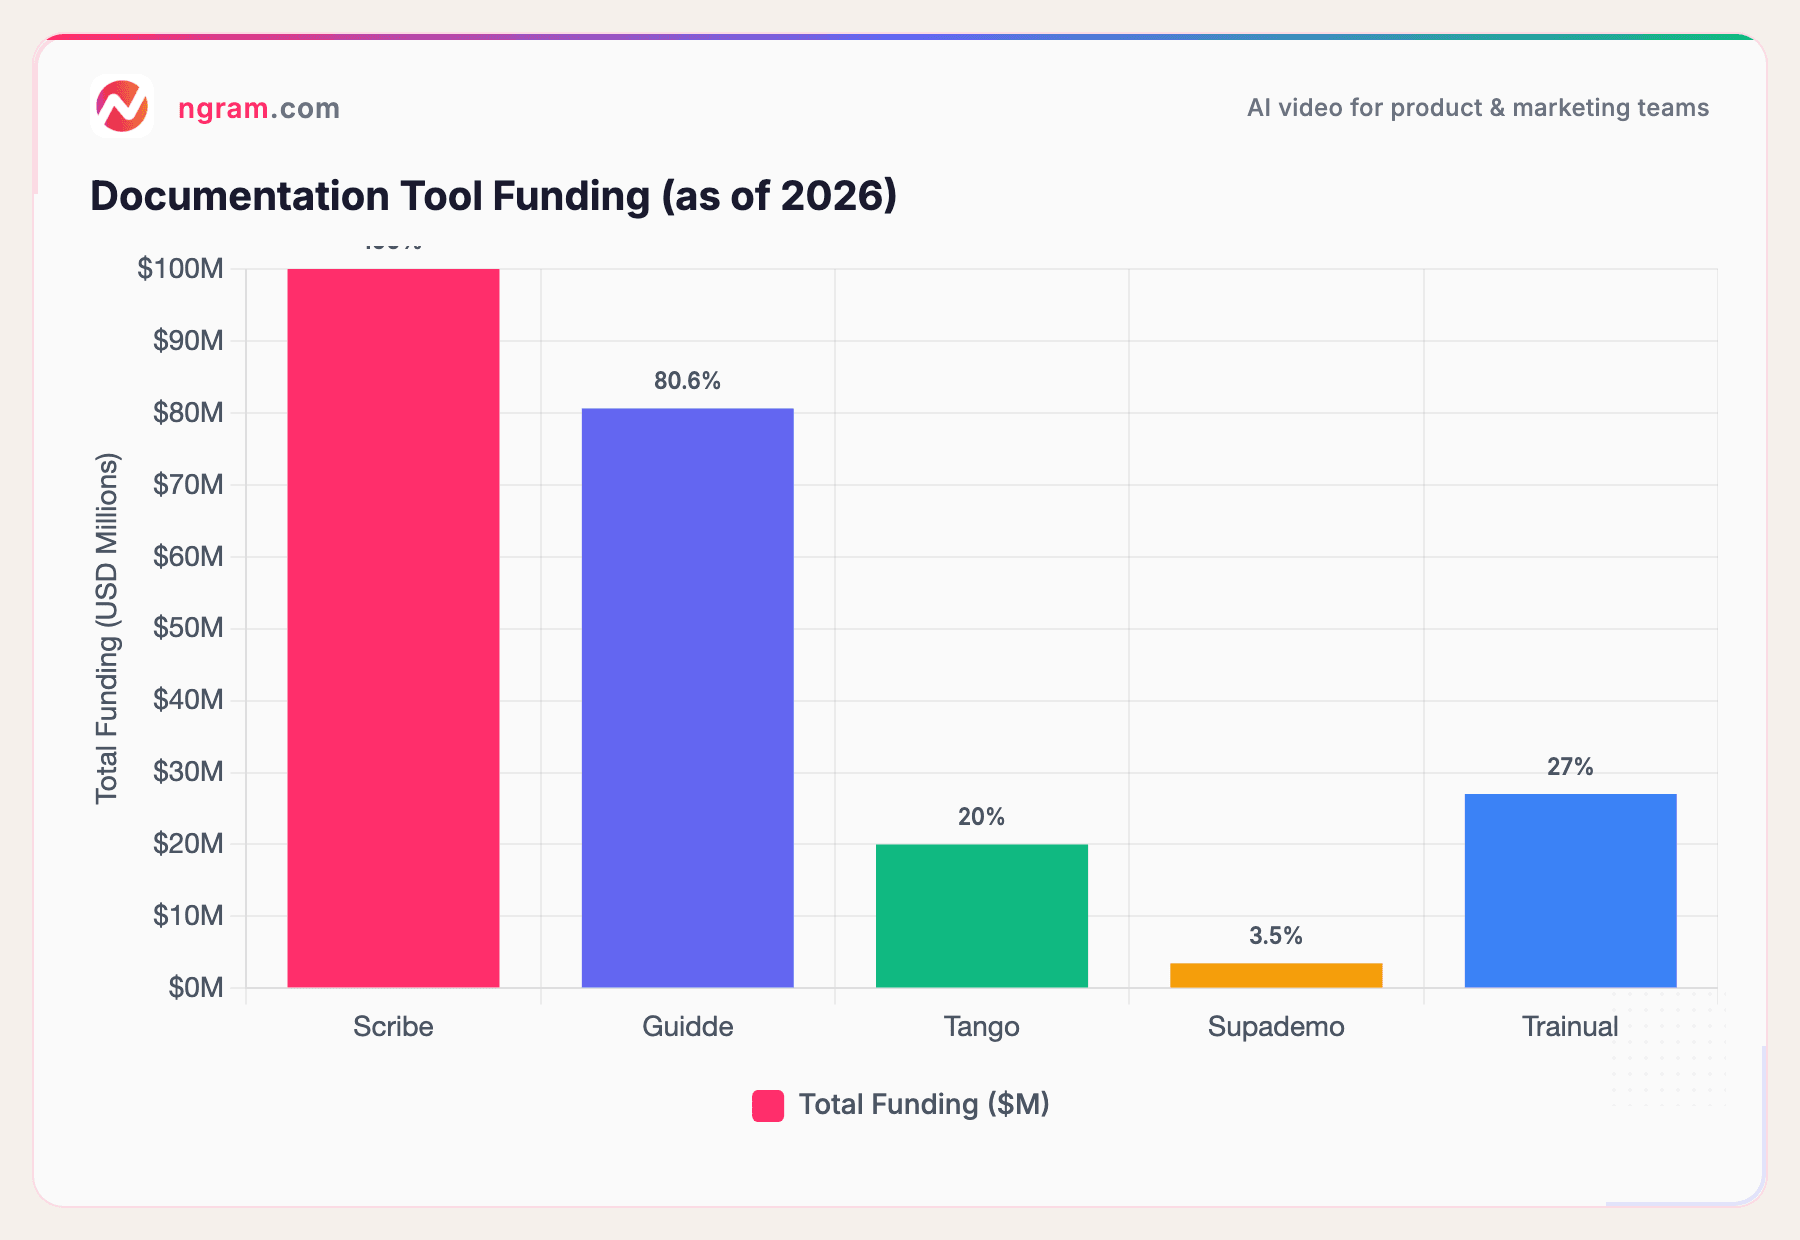Toggle the Total Funding ($M) legend entry

coord(900,1104)
